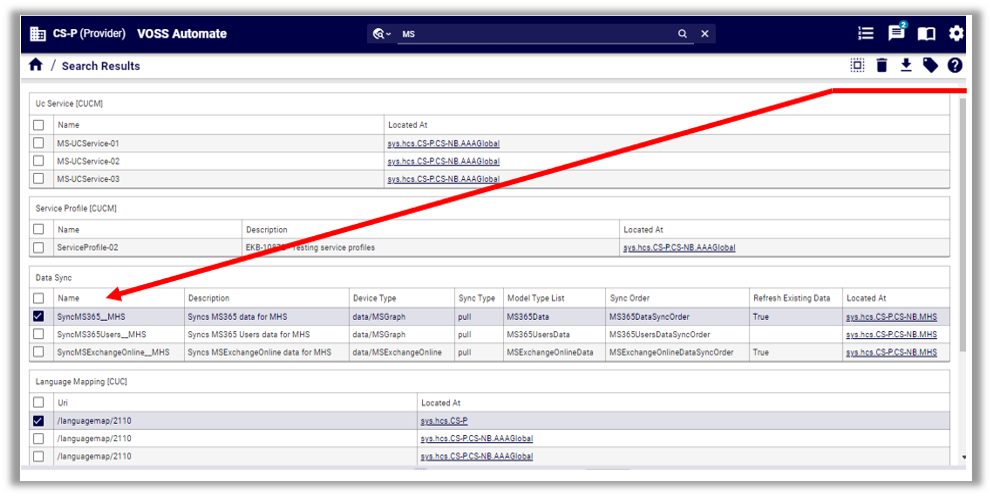Open SyncMSExchangeOnline__MHS location link
The image size is (992, 496).
pos(891,352)
